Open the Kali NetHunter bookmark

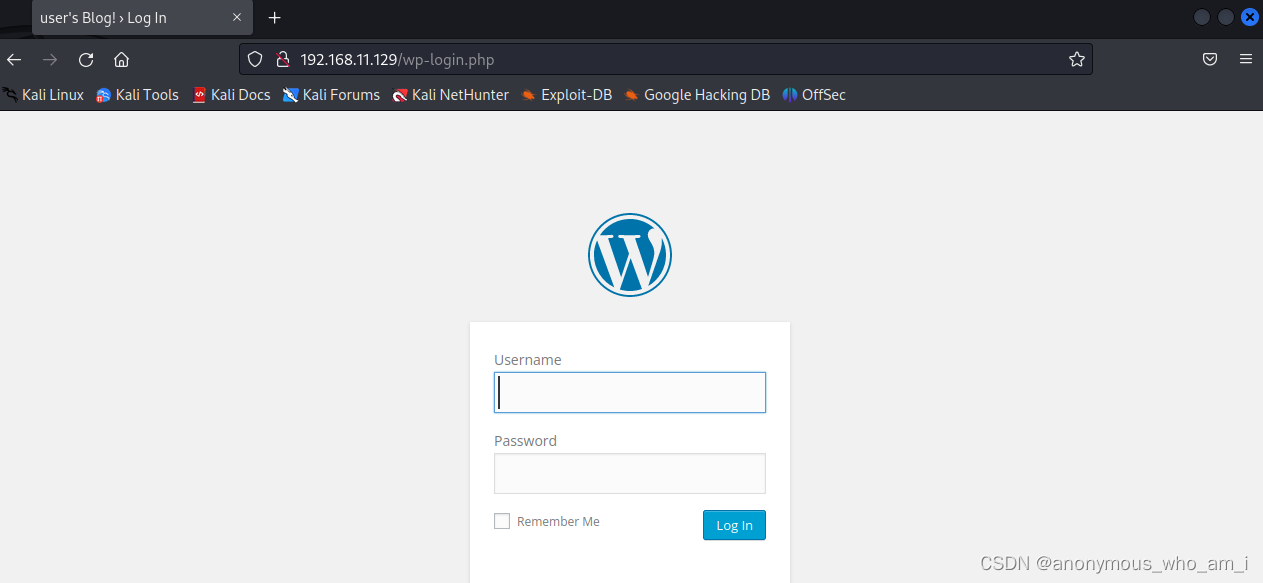pos(451,95)
